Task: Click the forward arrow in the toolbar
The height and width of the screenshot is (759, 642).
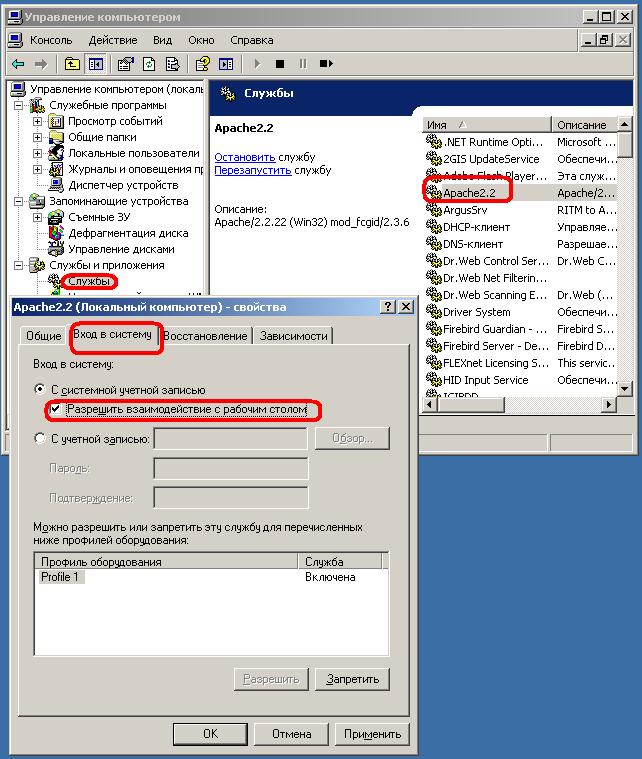Action: point(42,63)
